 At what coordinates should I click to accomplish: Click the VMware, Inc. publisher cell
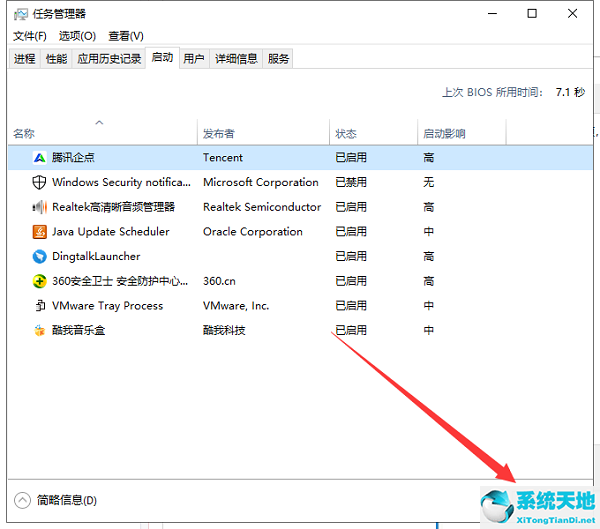(236, 306)
